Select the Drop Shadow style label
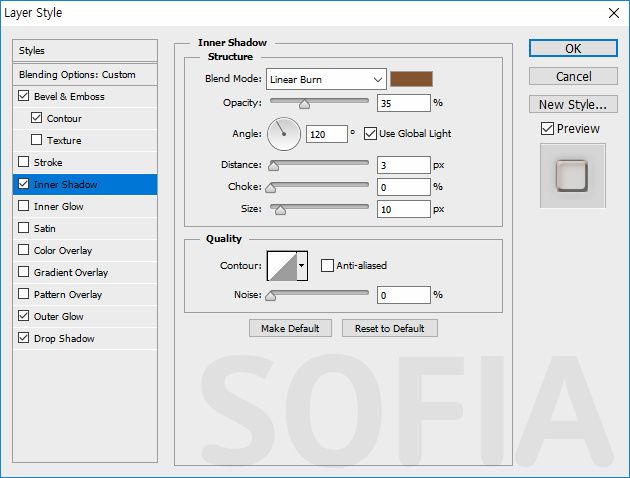 click(x=64, y=339)
